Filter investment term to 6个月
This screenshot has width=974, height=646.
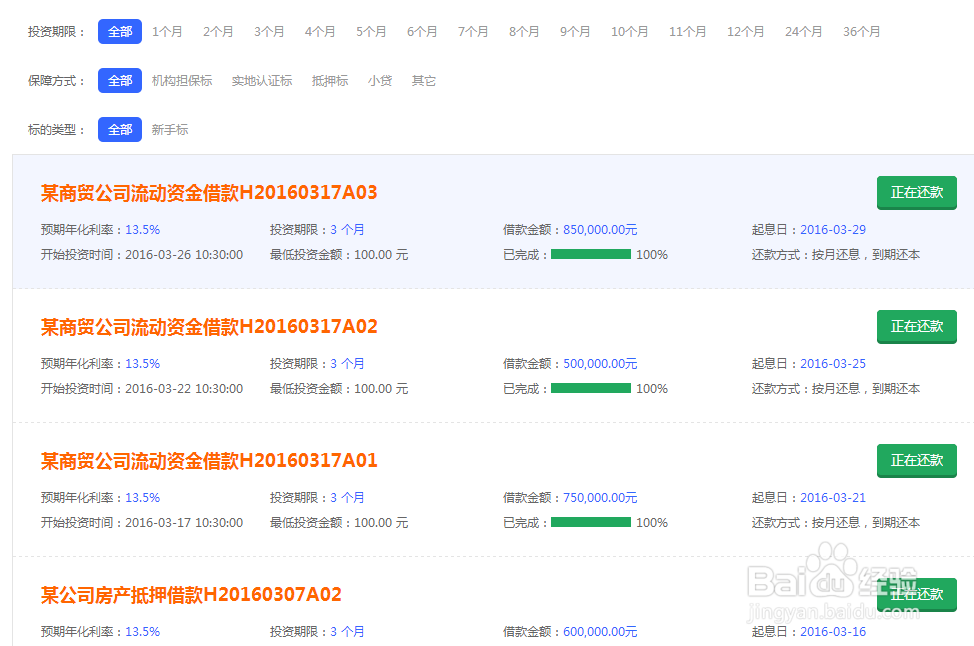point(422,32)
